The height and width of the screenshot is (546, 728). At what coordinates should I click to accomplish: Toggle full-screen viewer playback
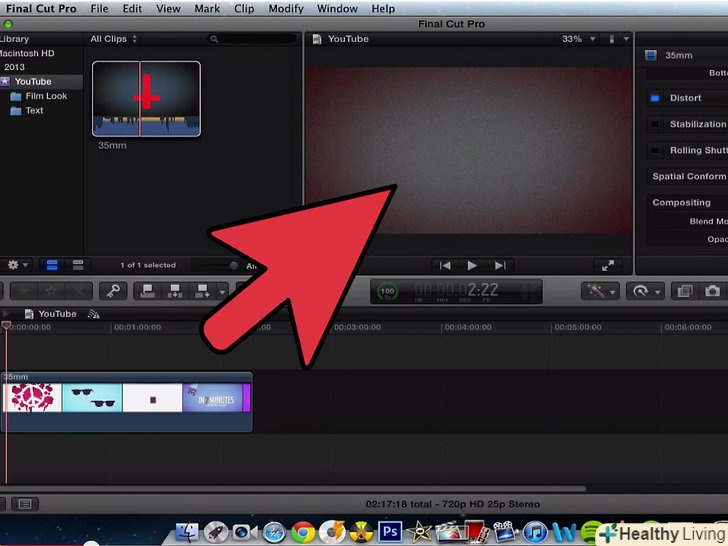pyautogui.click(x=608, y=265)
